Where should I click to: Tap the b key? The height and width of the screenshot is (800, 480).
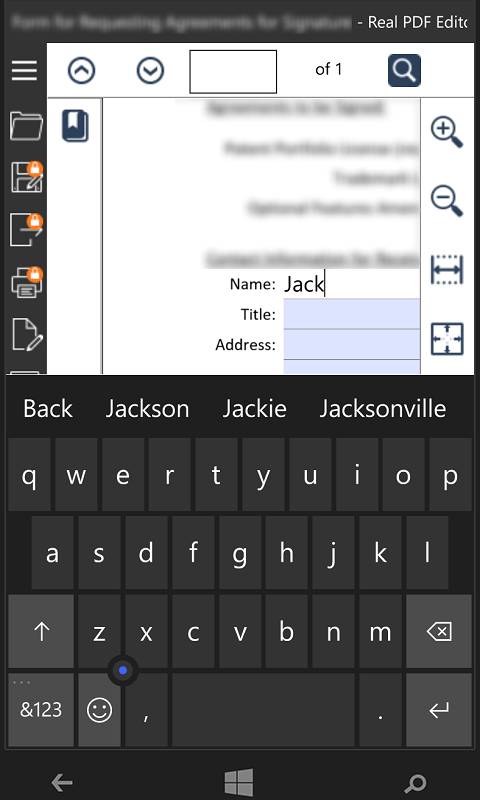[287, 631]
